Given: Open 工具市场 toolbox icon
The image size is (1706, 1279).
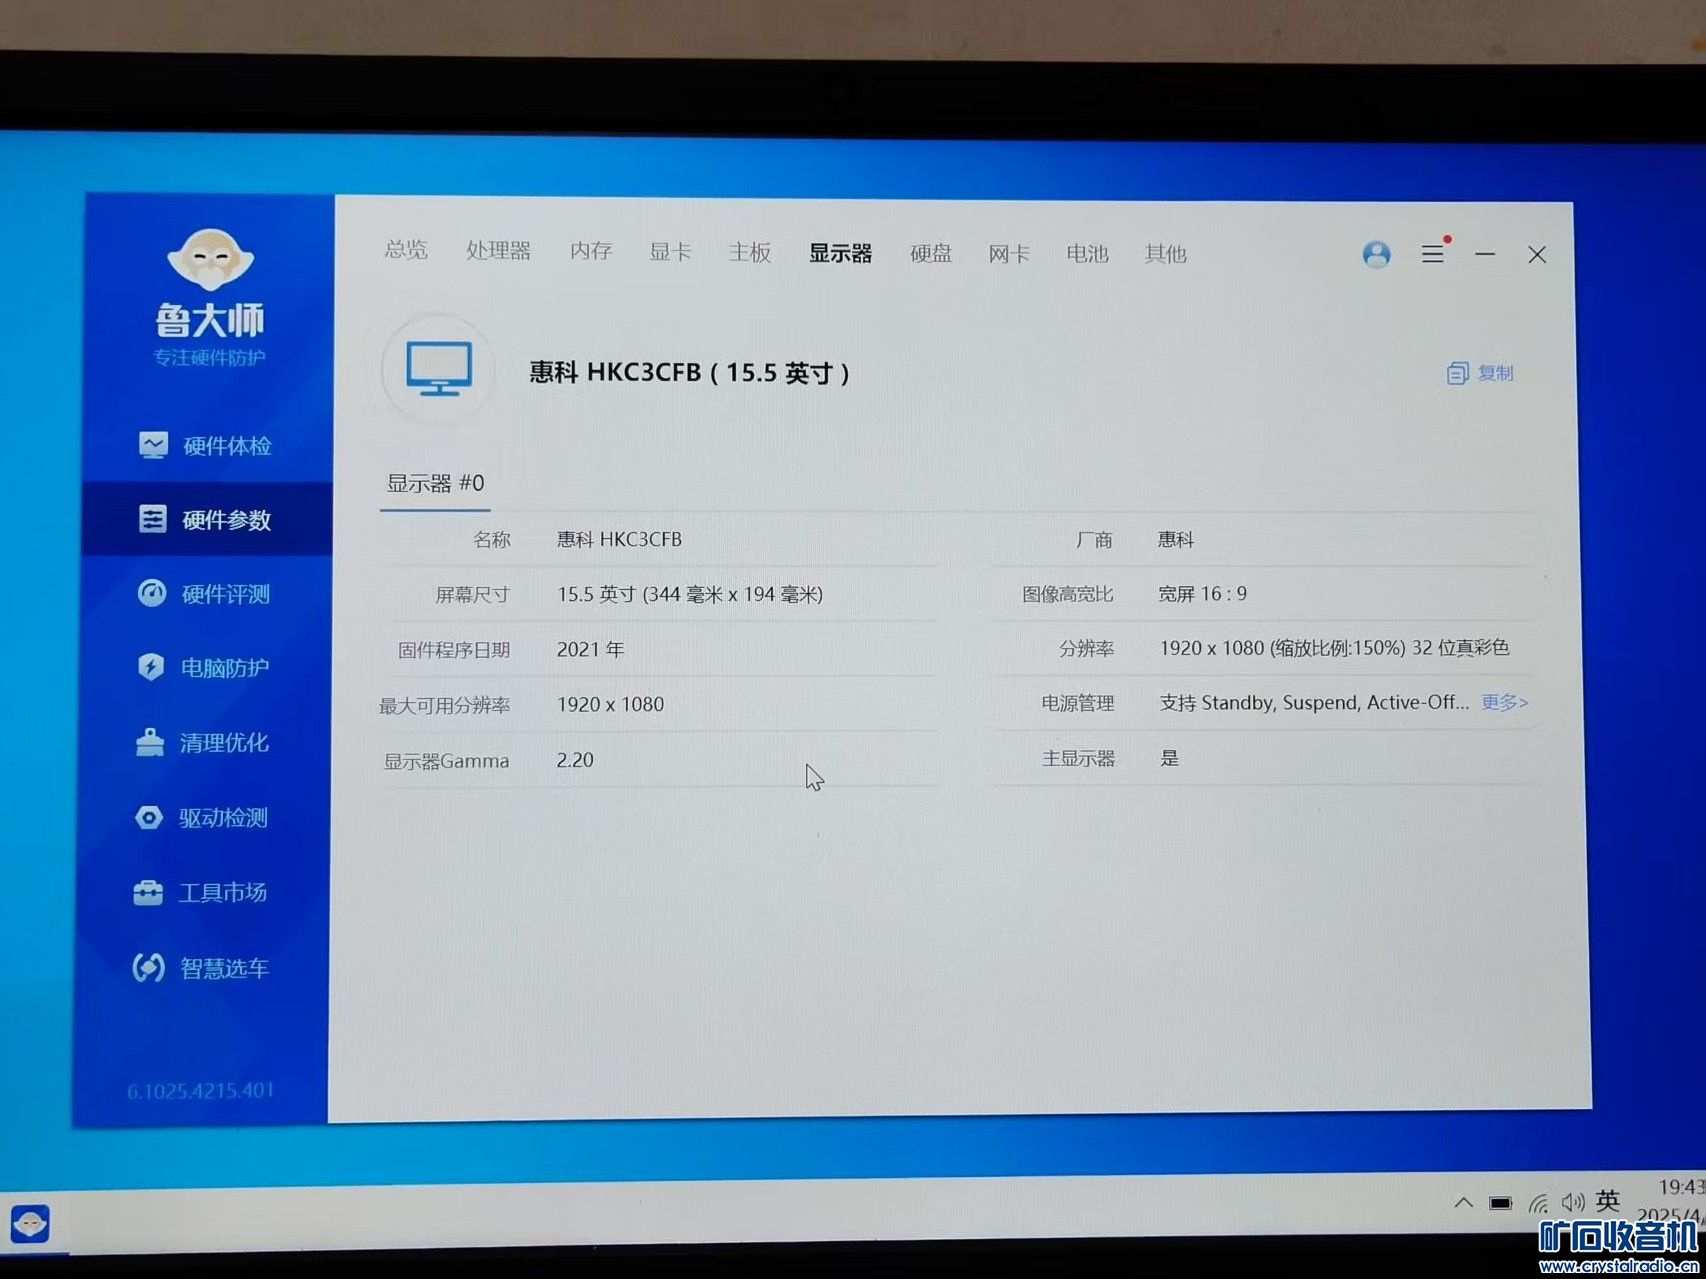Looking at the screenshot, I should [x=148, y=892].
